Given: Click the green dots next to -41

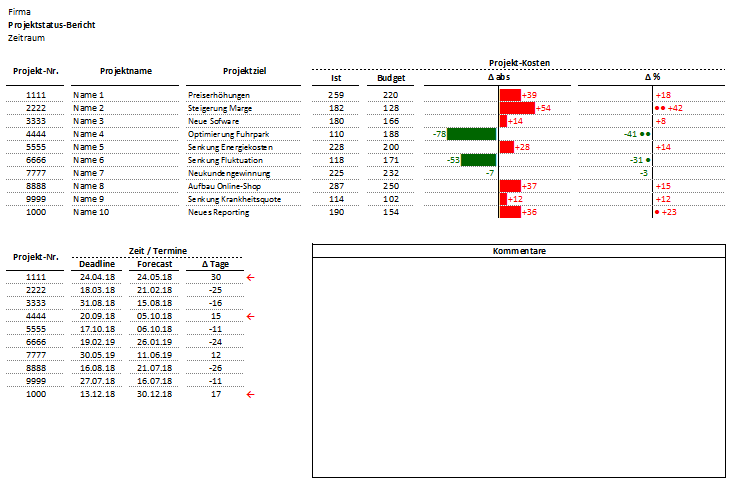Looking at the screenshot, I should (646, 134).
